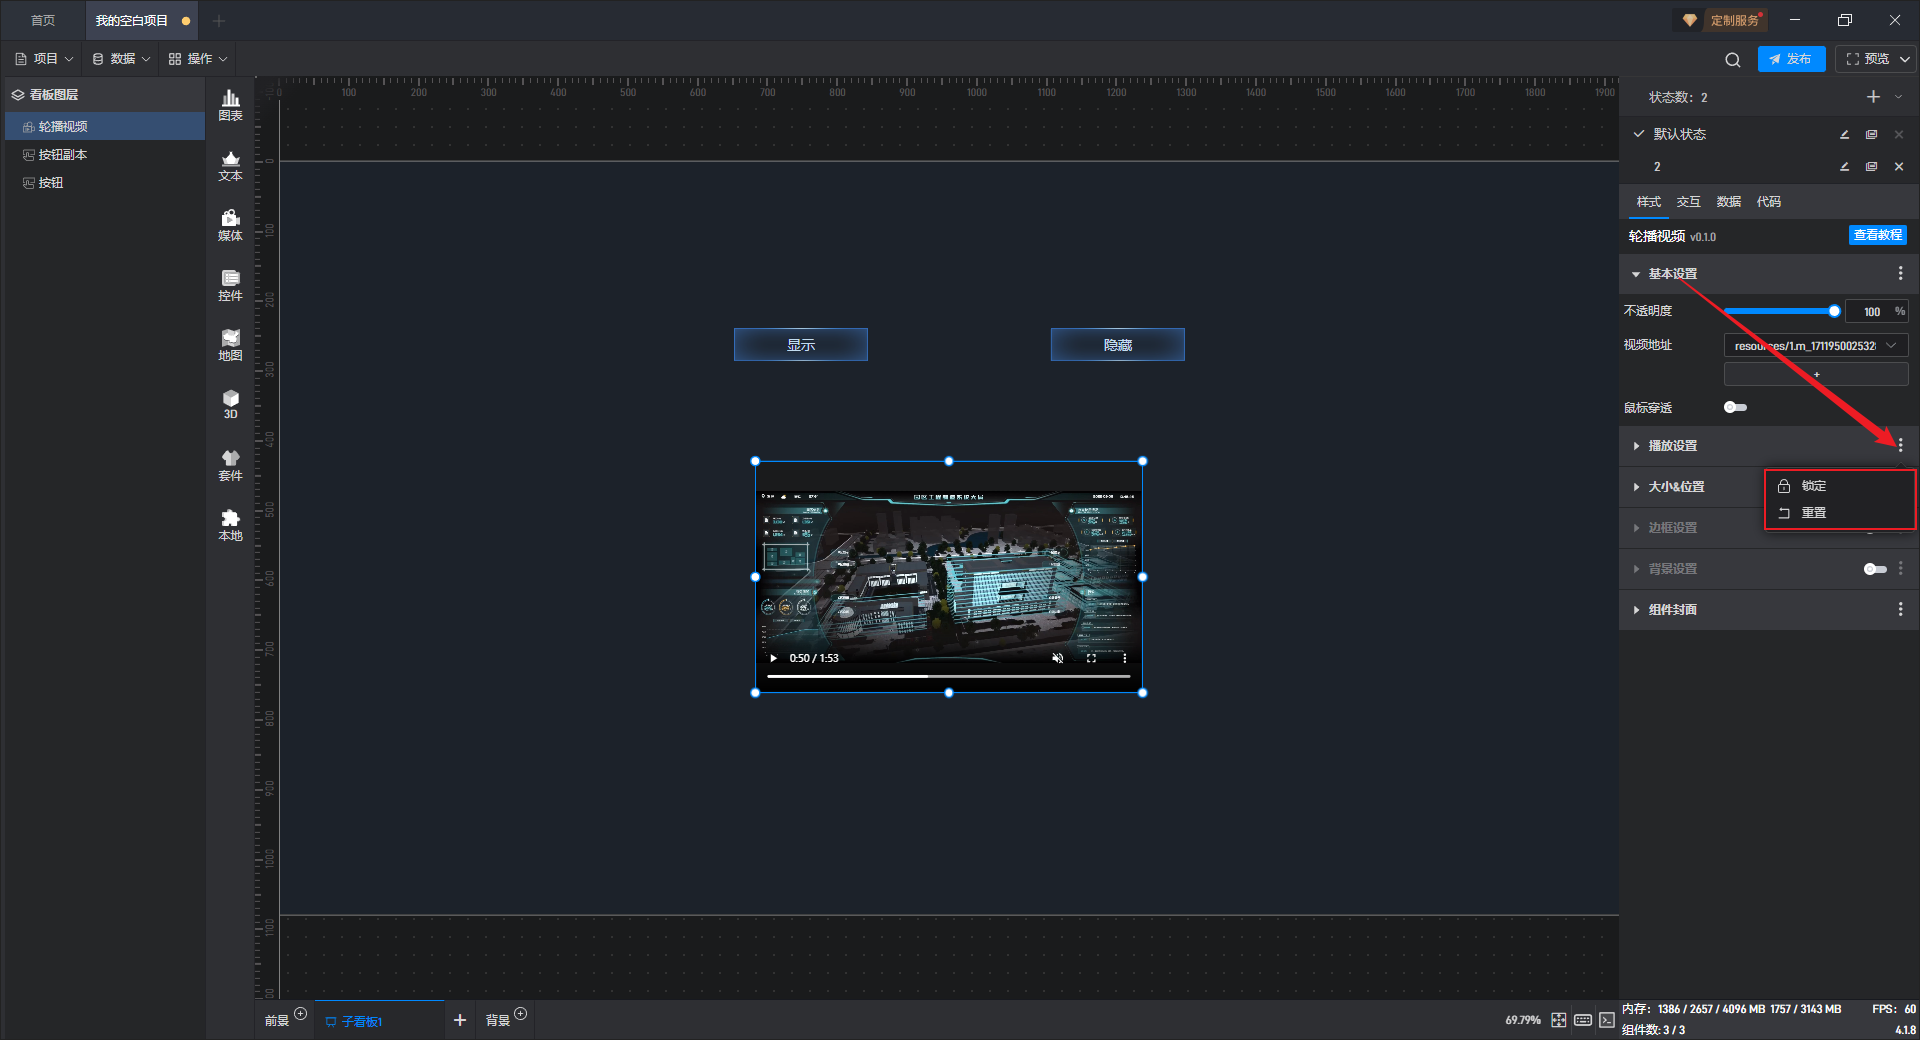The height and width of the screenshot is (1040, 1920).
Task: Click the three-dot menu of 播放设置
Action: tap(1901, 445)
